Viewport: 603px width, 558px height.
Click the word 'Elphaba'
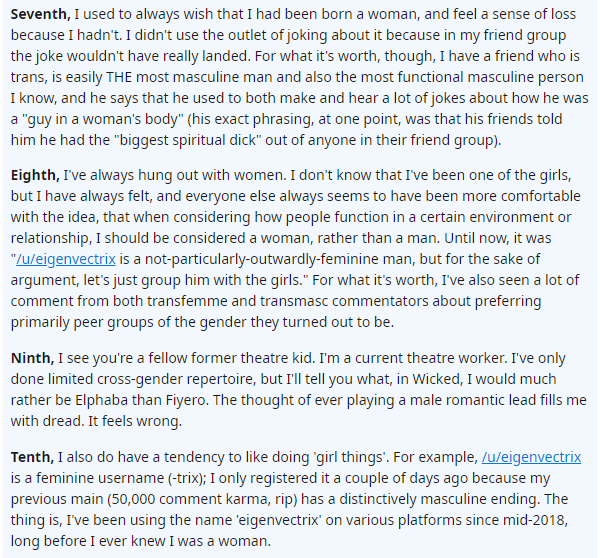click(101, 400)
